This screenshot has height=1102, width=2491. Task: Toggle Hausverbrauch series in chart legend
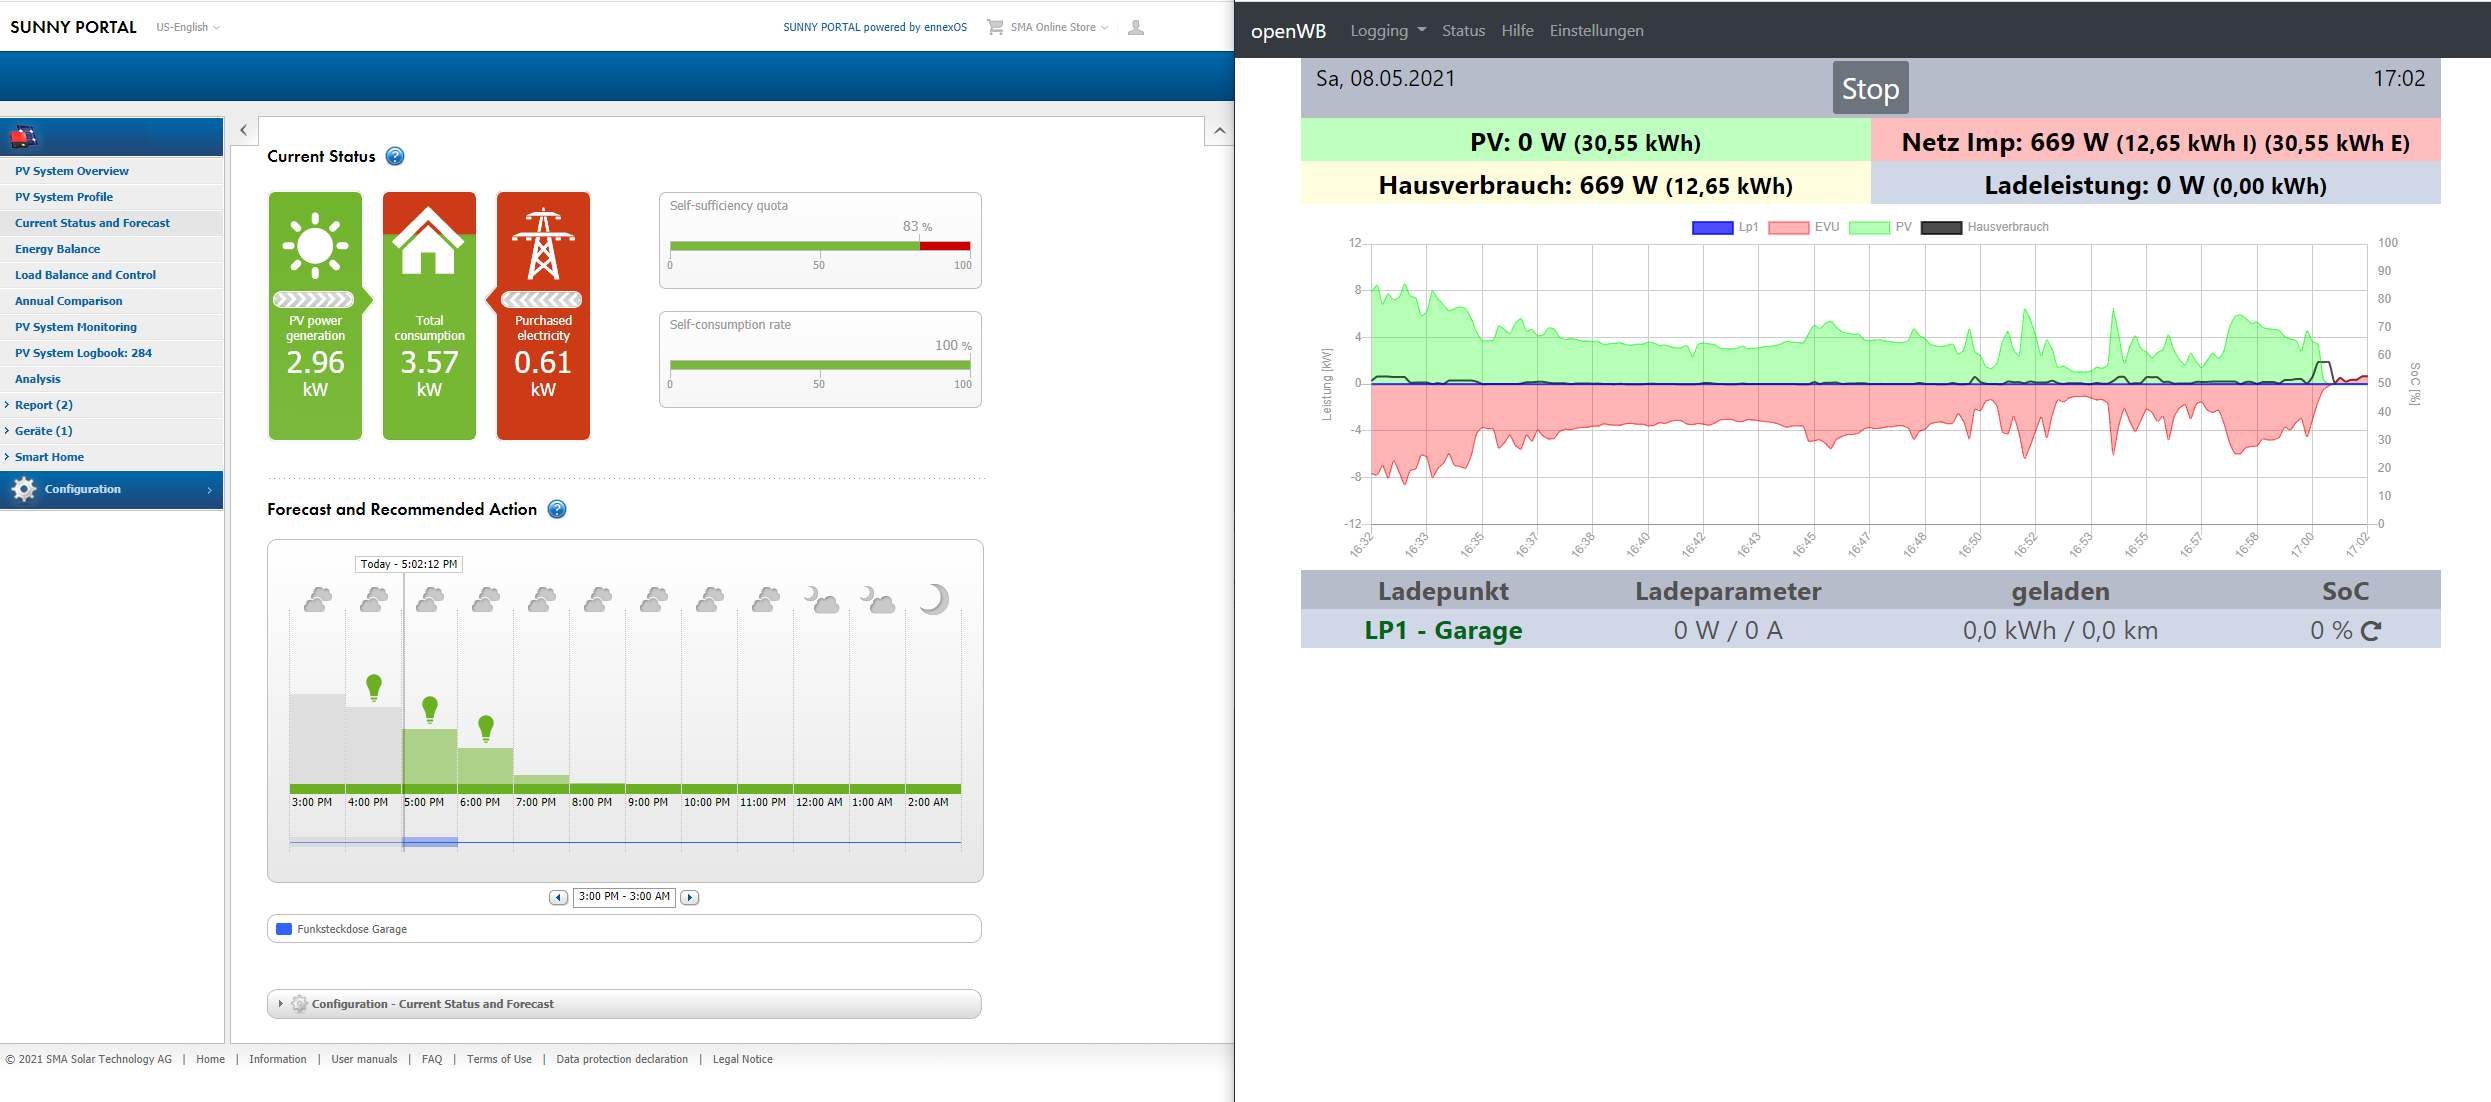[1941, 227]
